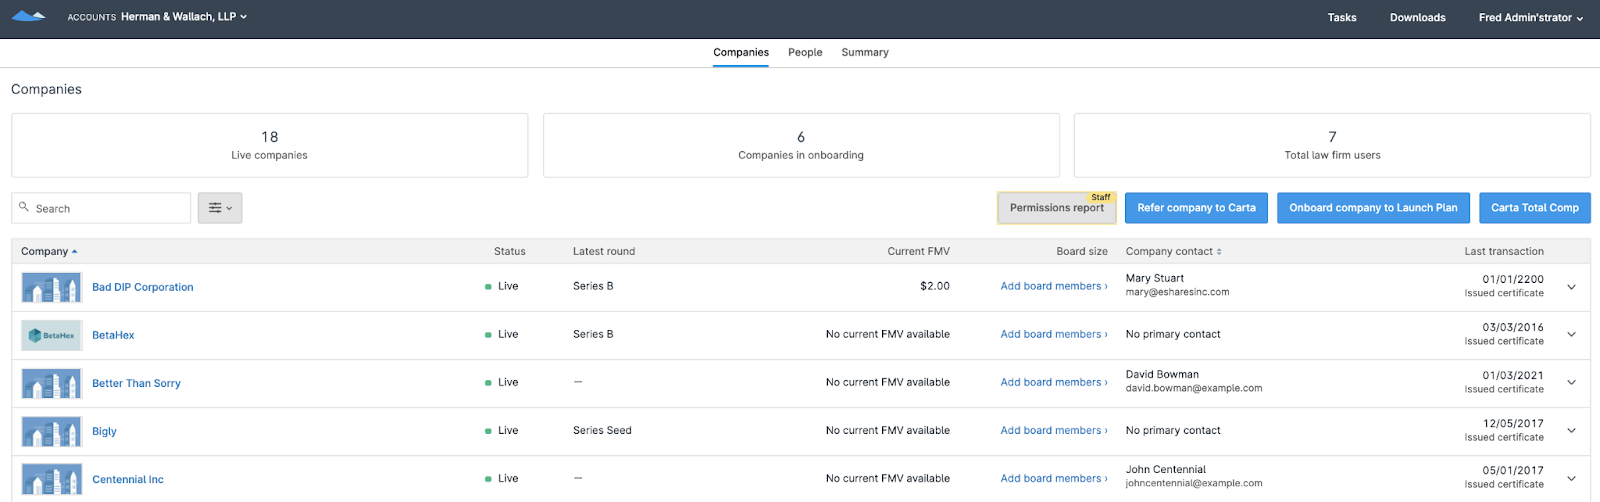
Task: Click the 7 Total law firm users card
Action: click(1332, 145)
